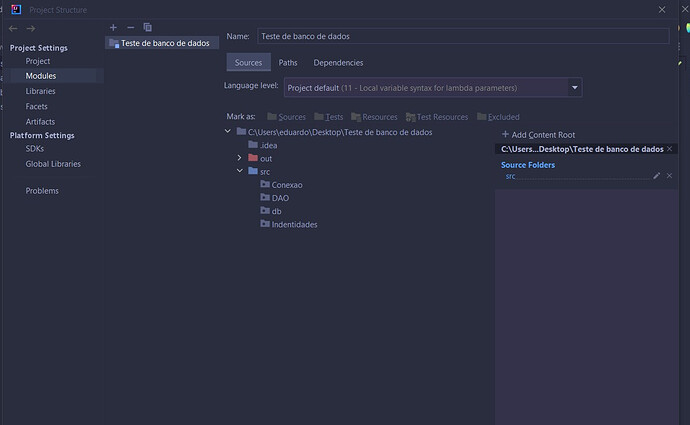
Task: Mark folder as Sources
Action: (x=286, y=117)
